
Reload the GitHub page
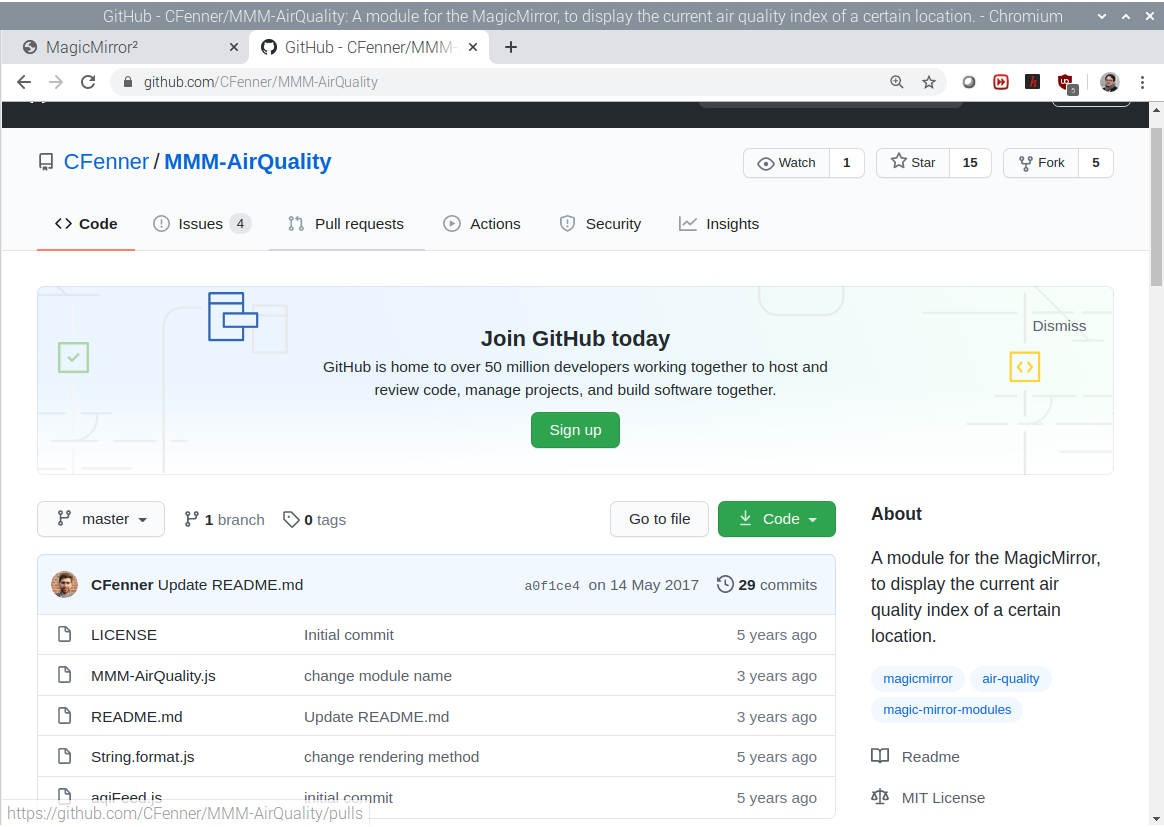[88, 82]
